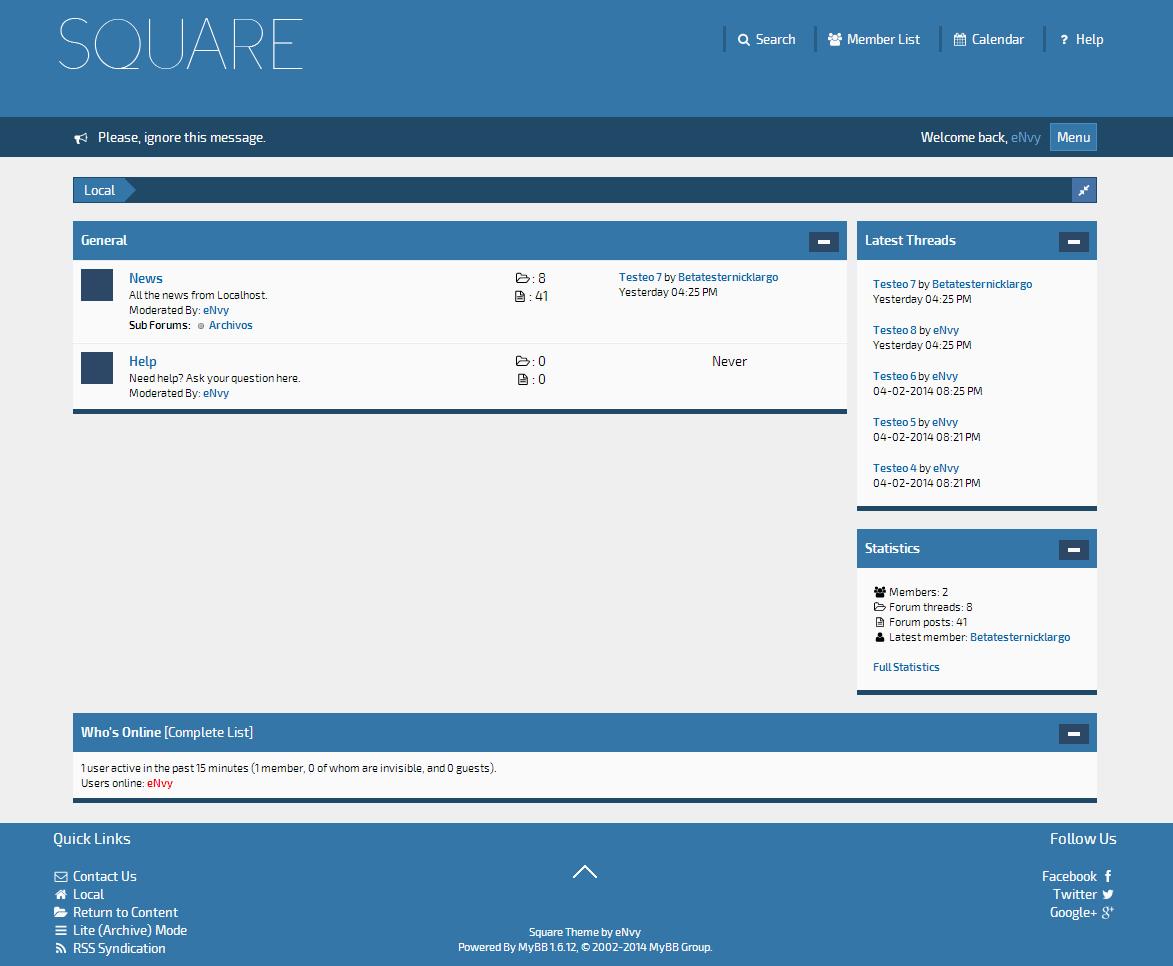Open Testeo 7 in News last post
The width and height of the screenshot is (1173, 966).
click(x=640, y=278)
